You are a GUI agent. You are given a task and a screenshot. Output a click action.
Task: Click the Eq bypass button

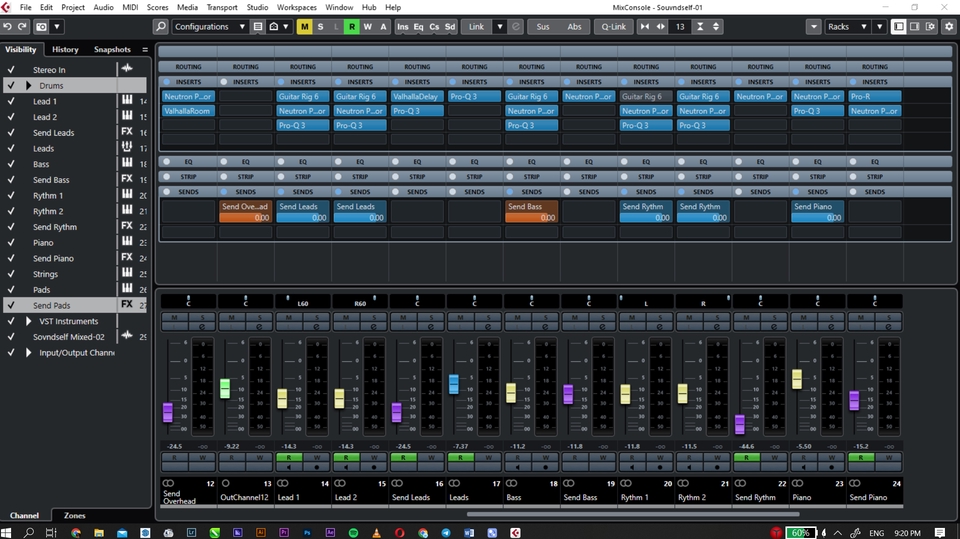[418, 26]
